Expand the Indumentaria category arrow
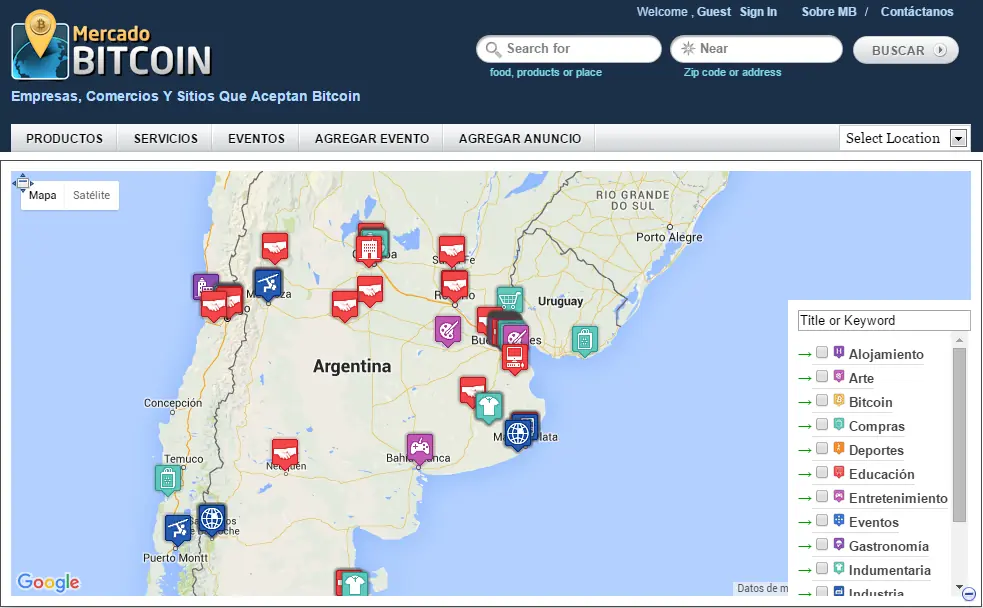 805,570
